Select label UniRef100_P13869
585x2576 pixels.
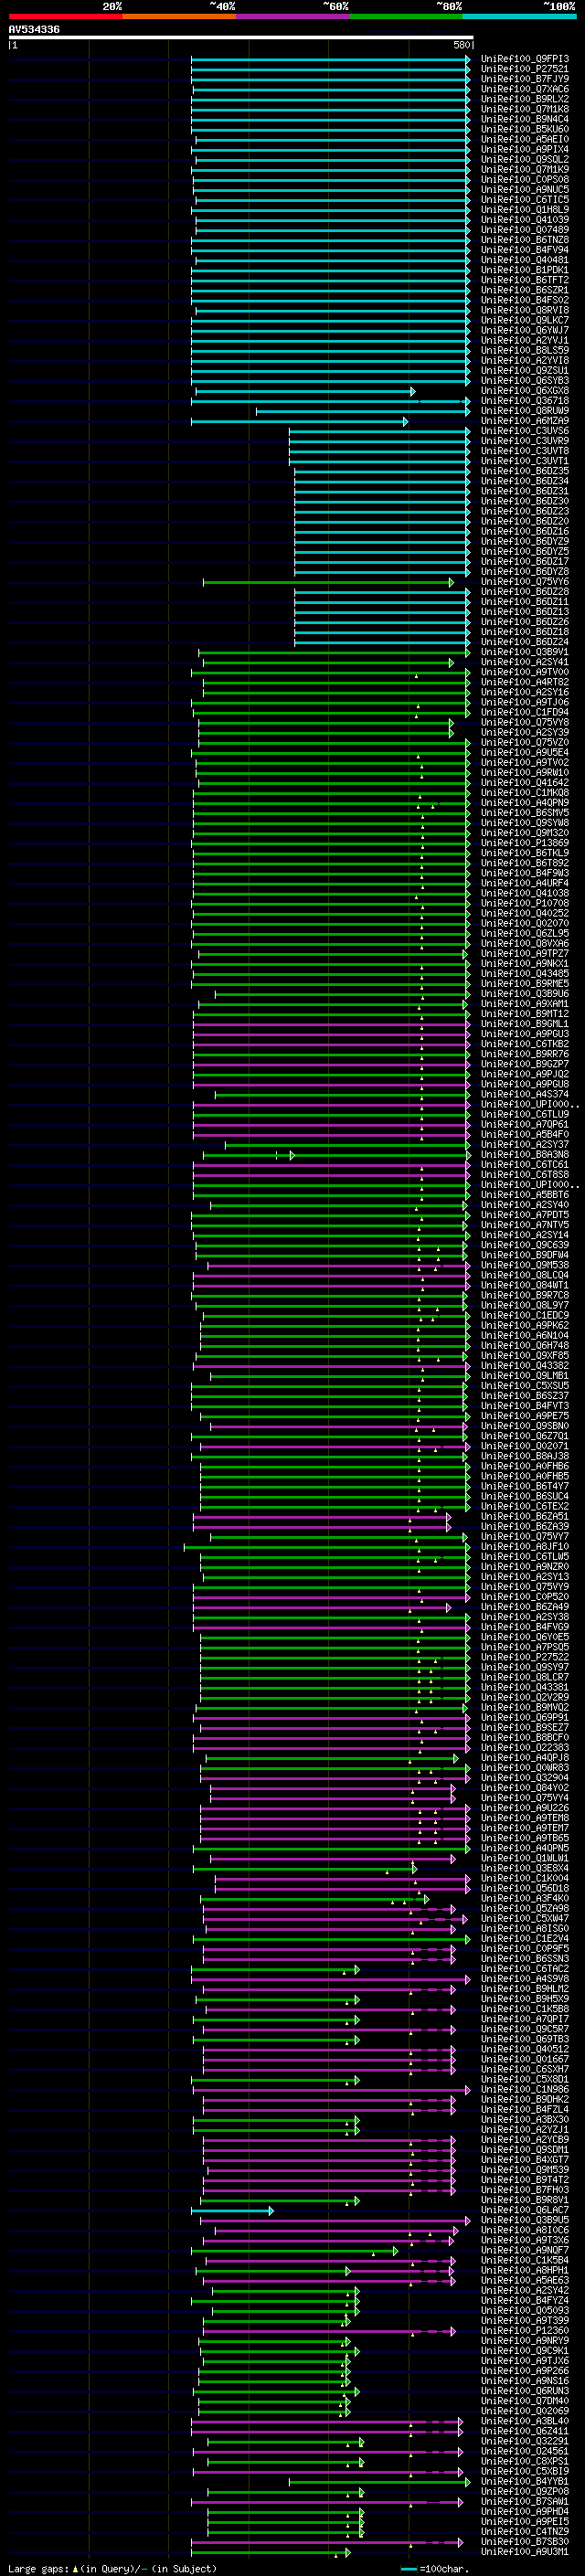click(x=525, y=843)
